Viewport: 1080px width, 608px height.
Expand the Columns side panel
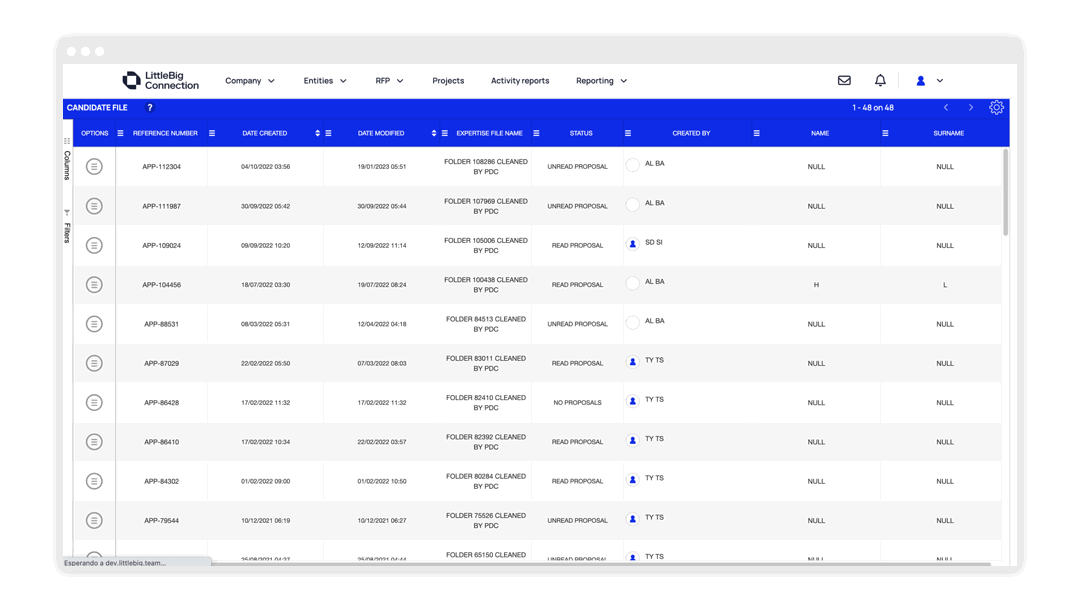67,160
